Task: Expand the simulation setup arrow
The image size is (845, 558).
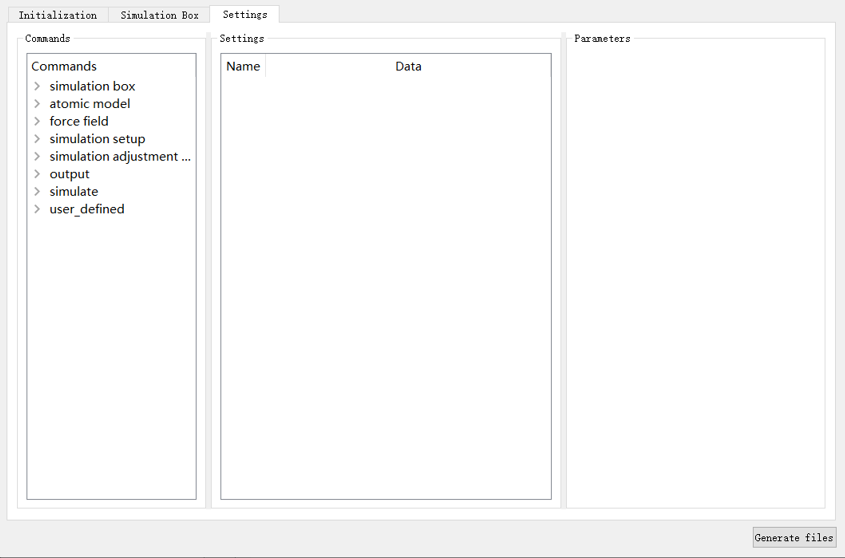Action: pyautogui.click(x=37, y=139)
